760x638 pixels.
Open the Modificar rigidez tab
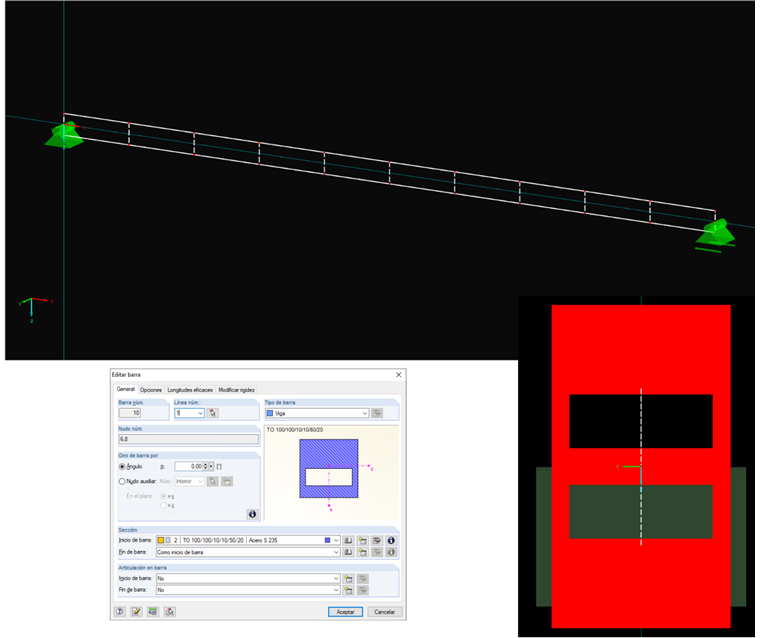pyautogui.click(x=236, y=390)
